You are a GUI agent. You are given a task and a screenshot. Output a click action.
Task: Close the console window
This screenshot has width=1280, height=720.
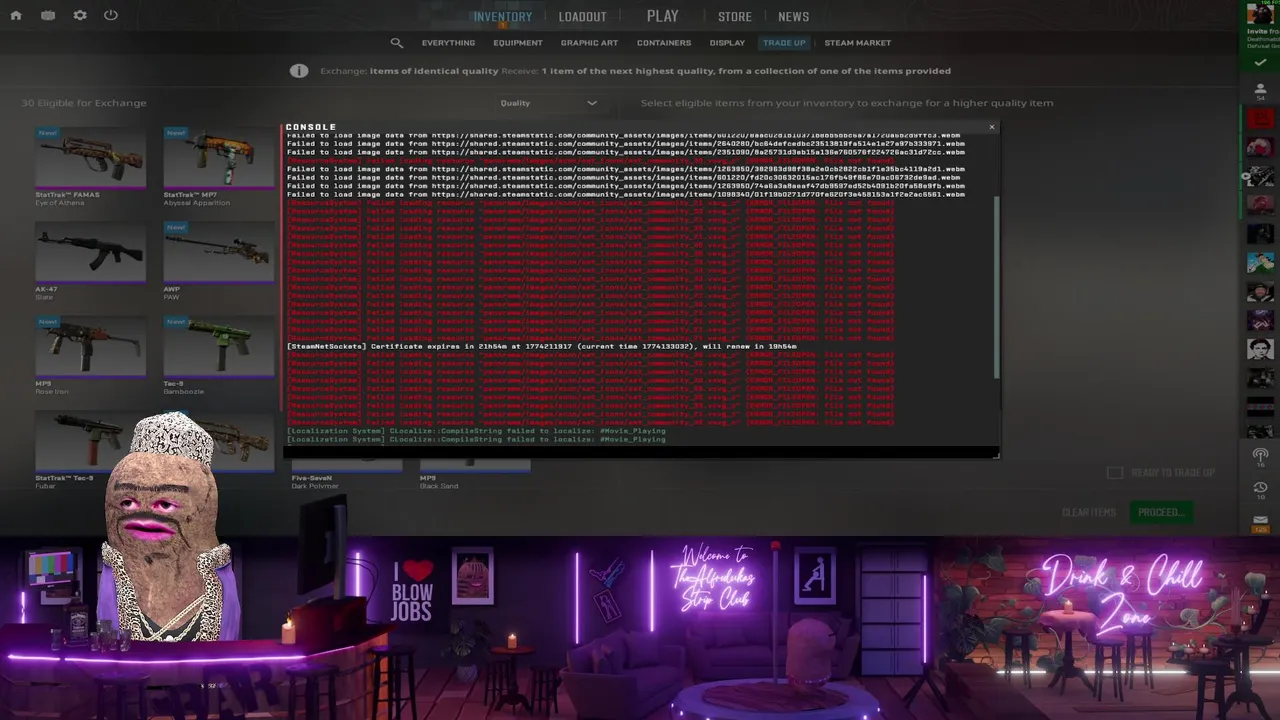point(991,127)
